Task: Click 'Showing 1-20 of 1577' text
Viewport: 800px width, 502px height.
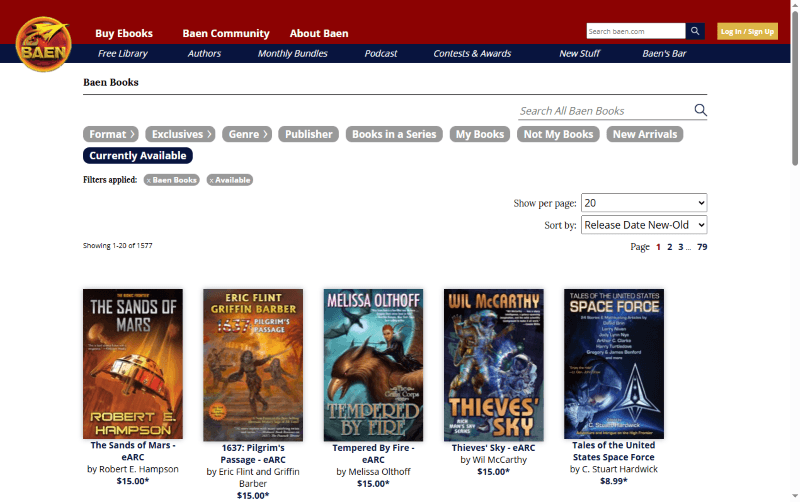Action: click(x=118, y=245)
